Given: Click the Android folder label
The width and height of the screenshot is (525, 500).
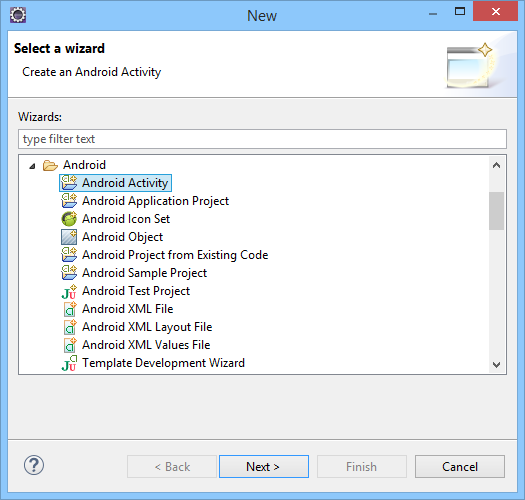Looking at the screenshot, I should point(84,165).
